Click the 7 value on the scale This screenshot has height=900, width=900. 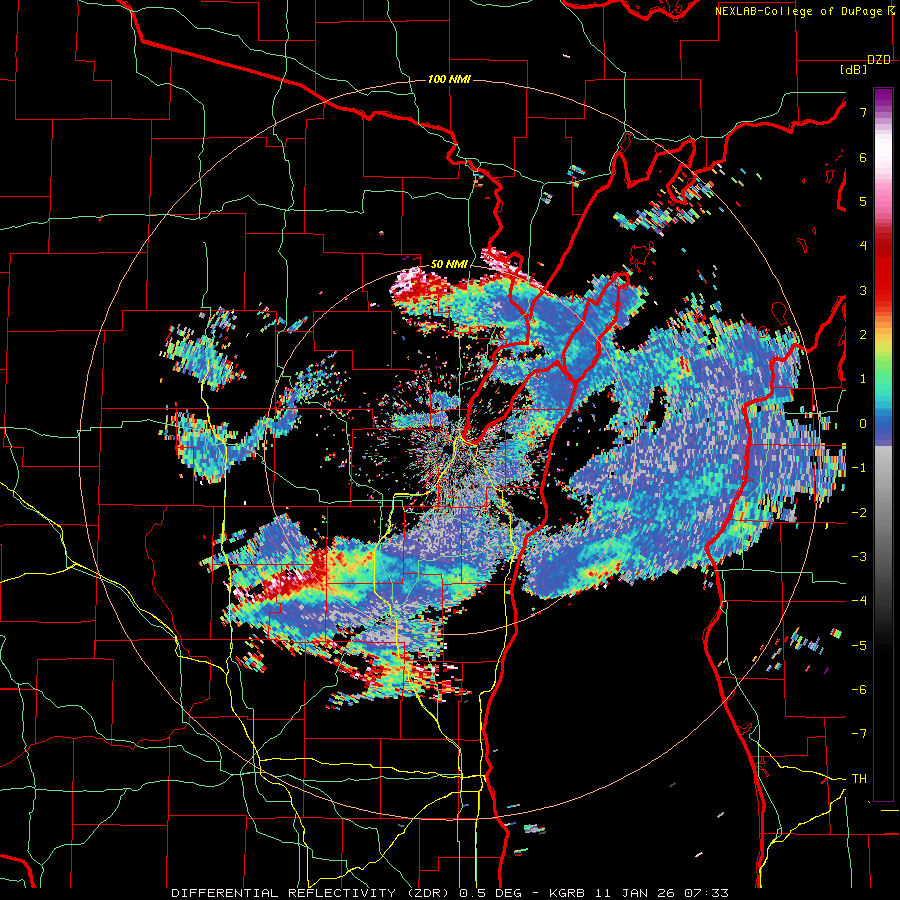[863, 112]
